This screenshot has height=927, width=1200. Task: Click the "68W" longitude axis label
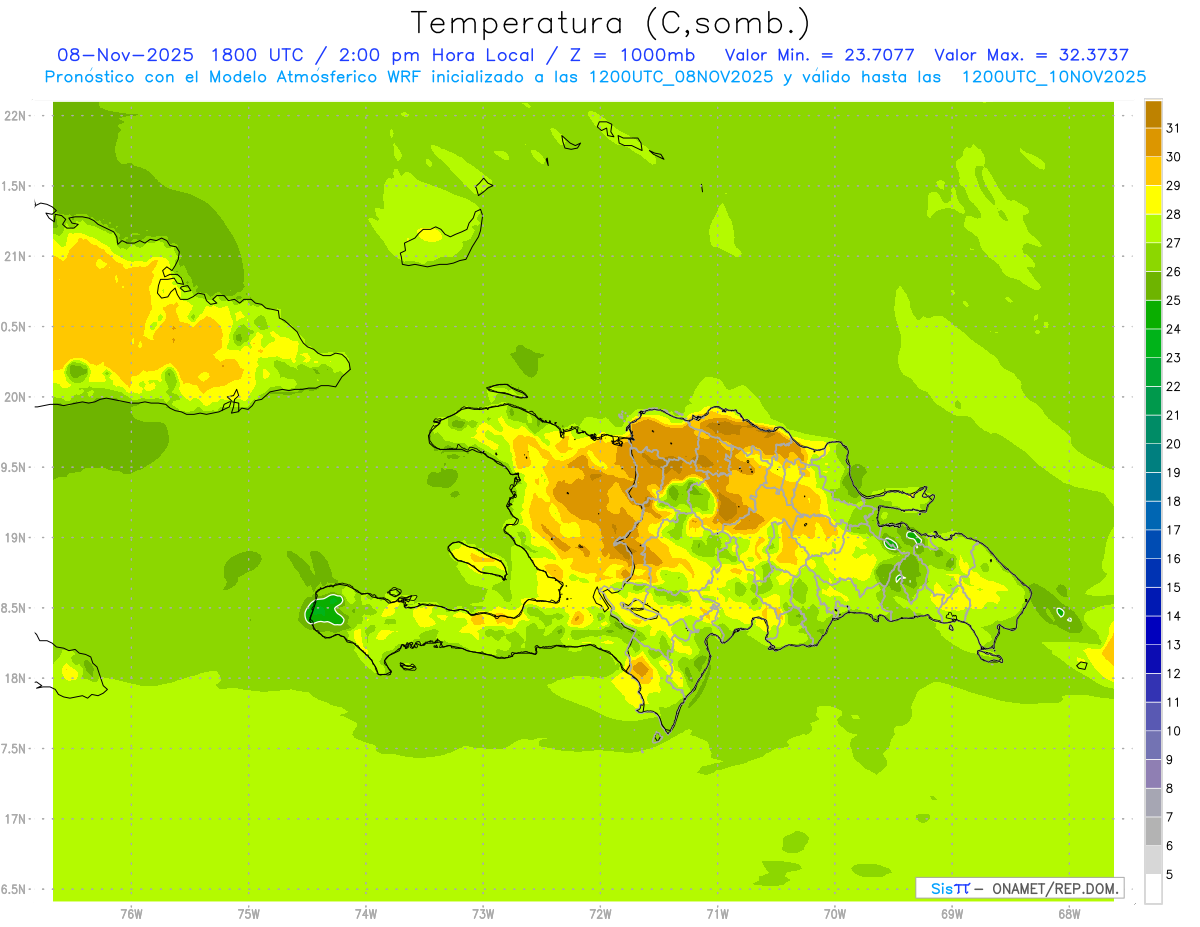coord(1069,914)
